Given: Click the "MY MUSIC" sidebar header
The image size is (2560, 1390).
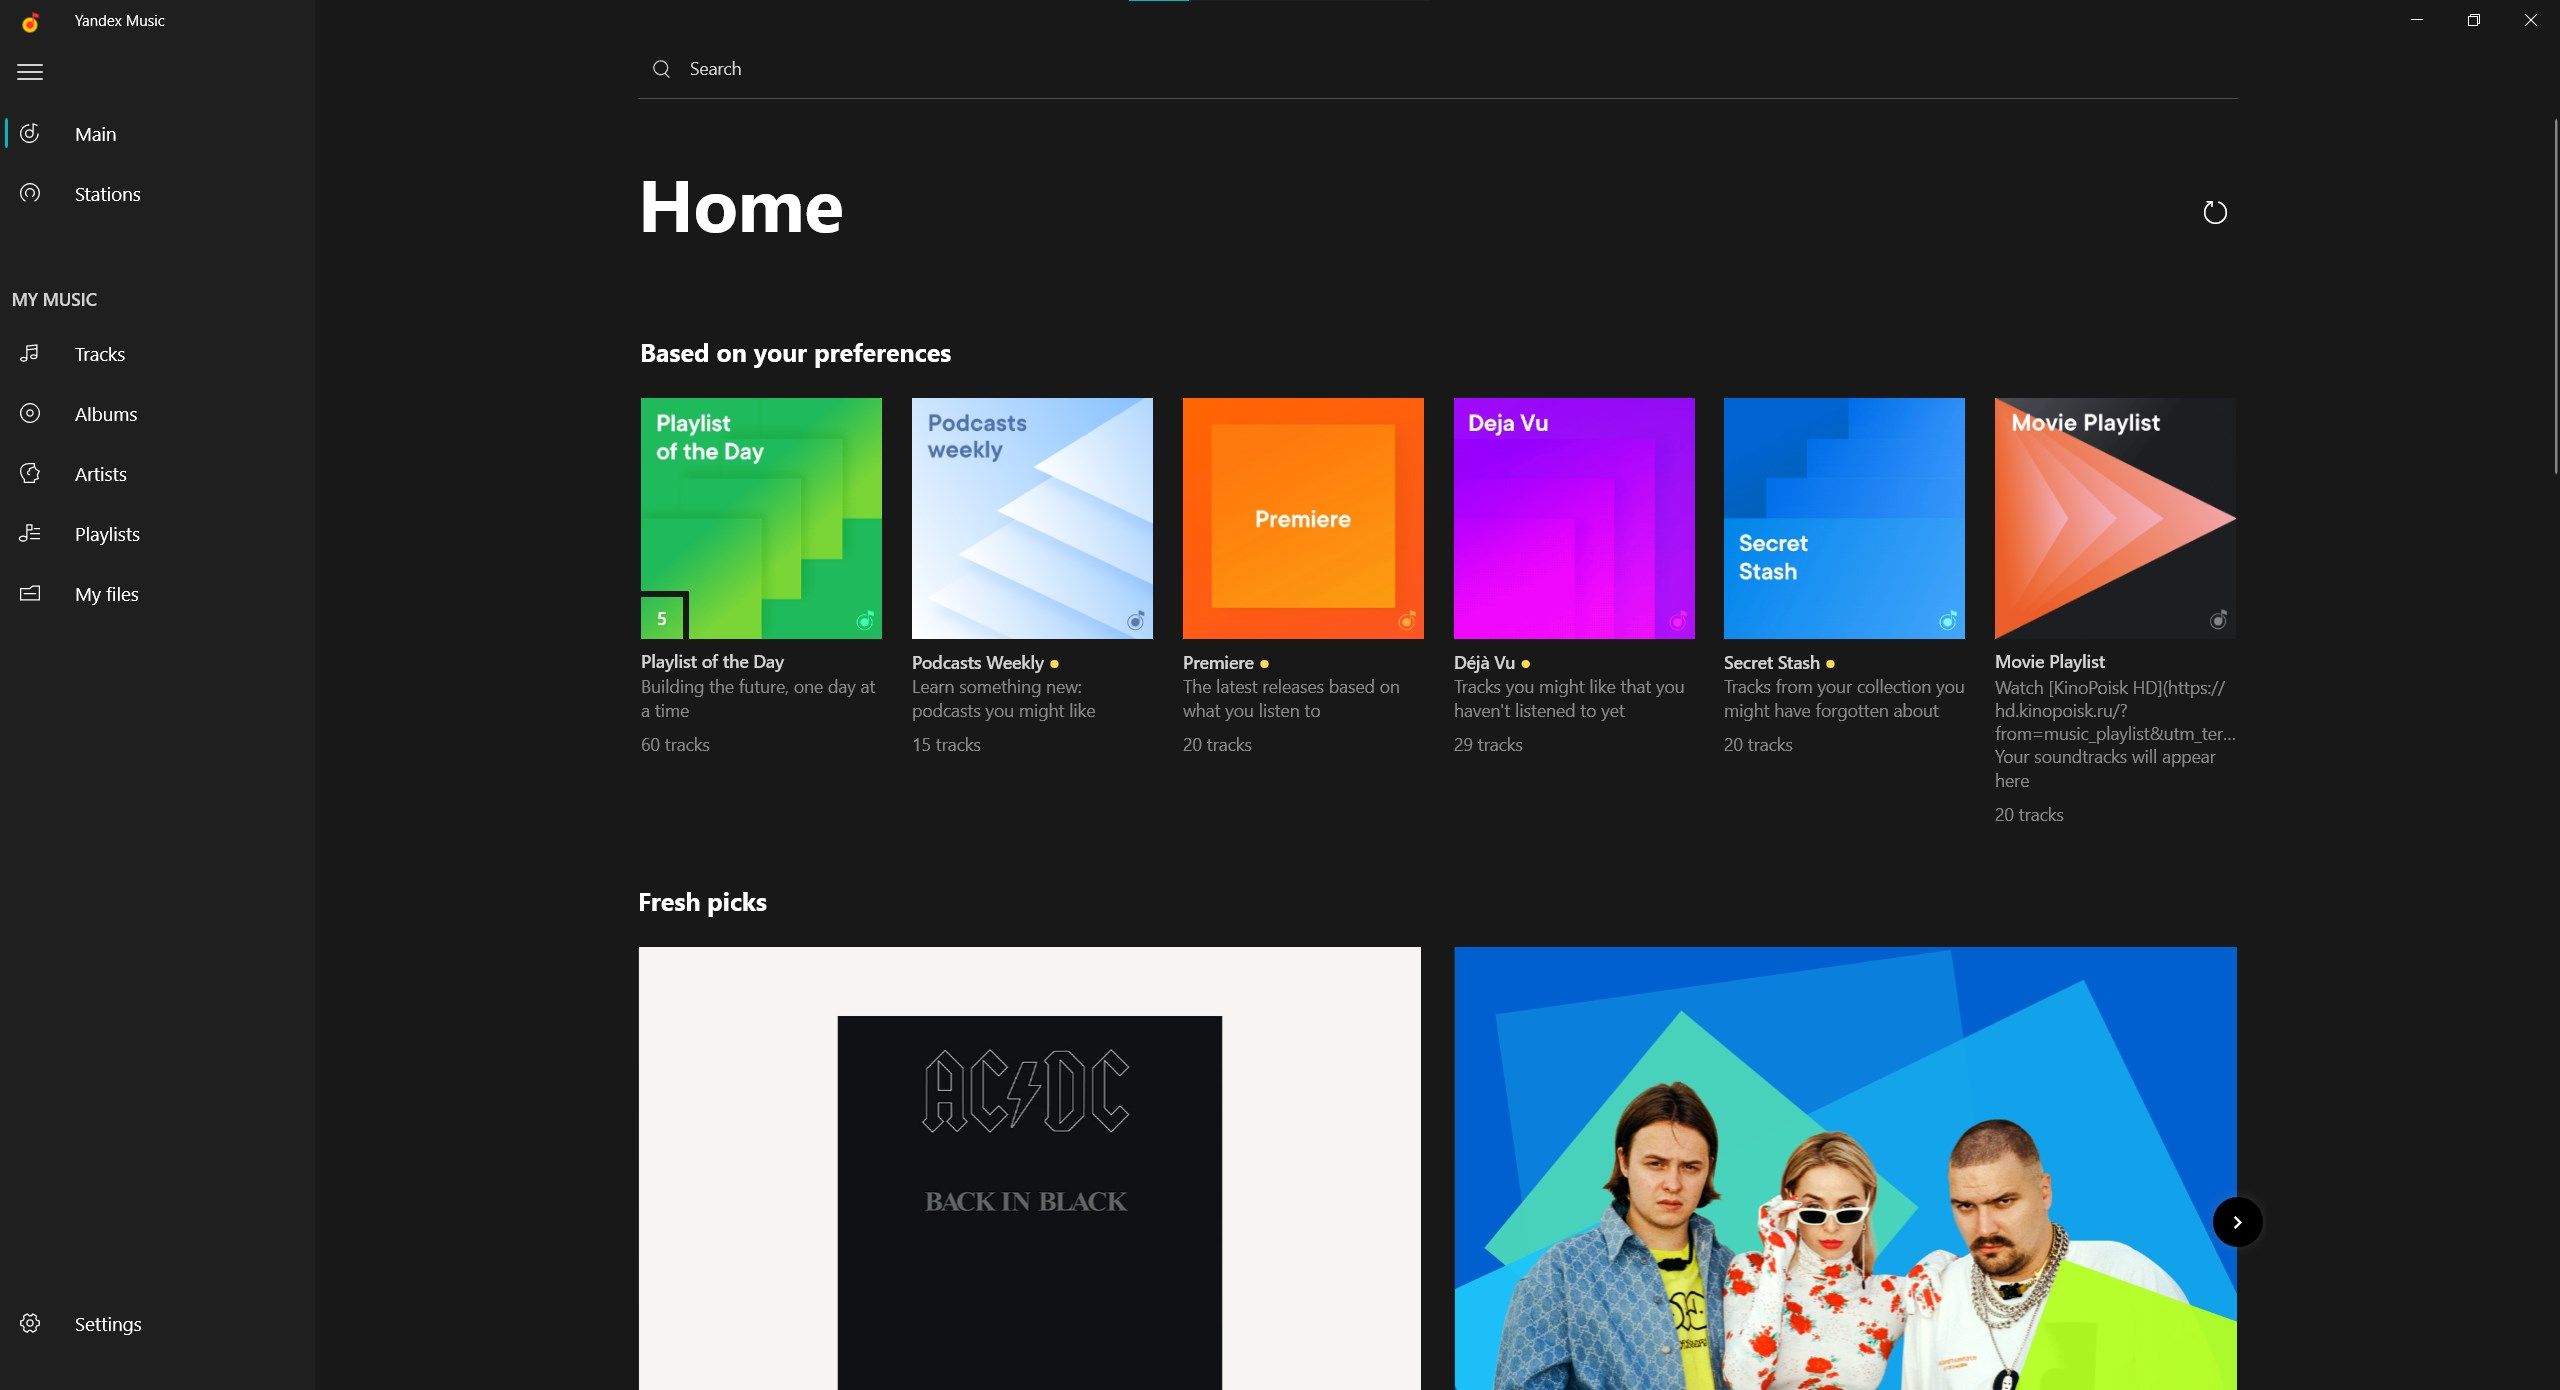Looking at the screenshot, I should (x=54, y=299).
